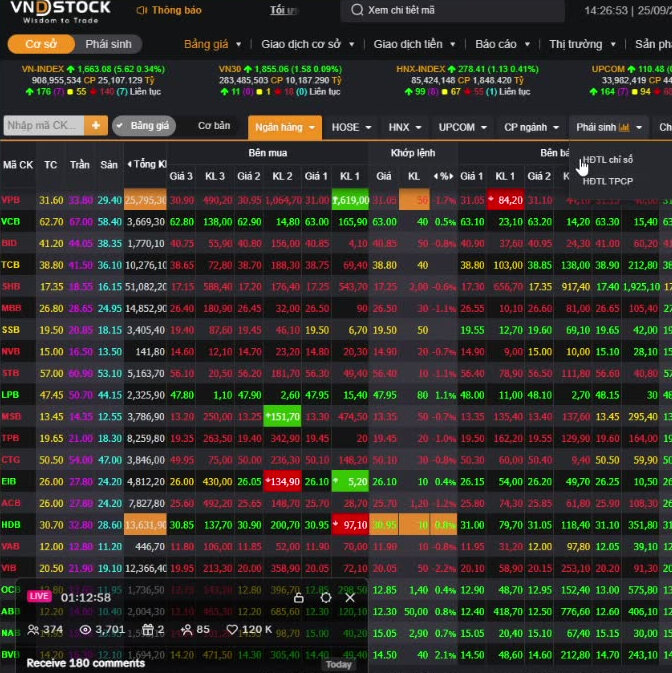Screen dimensions: 672x673
Task: Open the HOSE exchange dropdown
Action: (351, 128)
